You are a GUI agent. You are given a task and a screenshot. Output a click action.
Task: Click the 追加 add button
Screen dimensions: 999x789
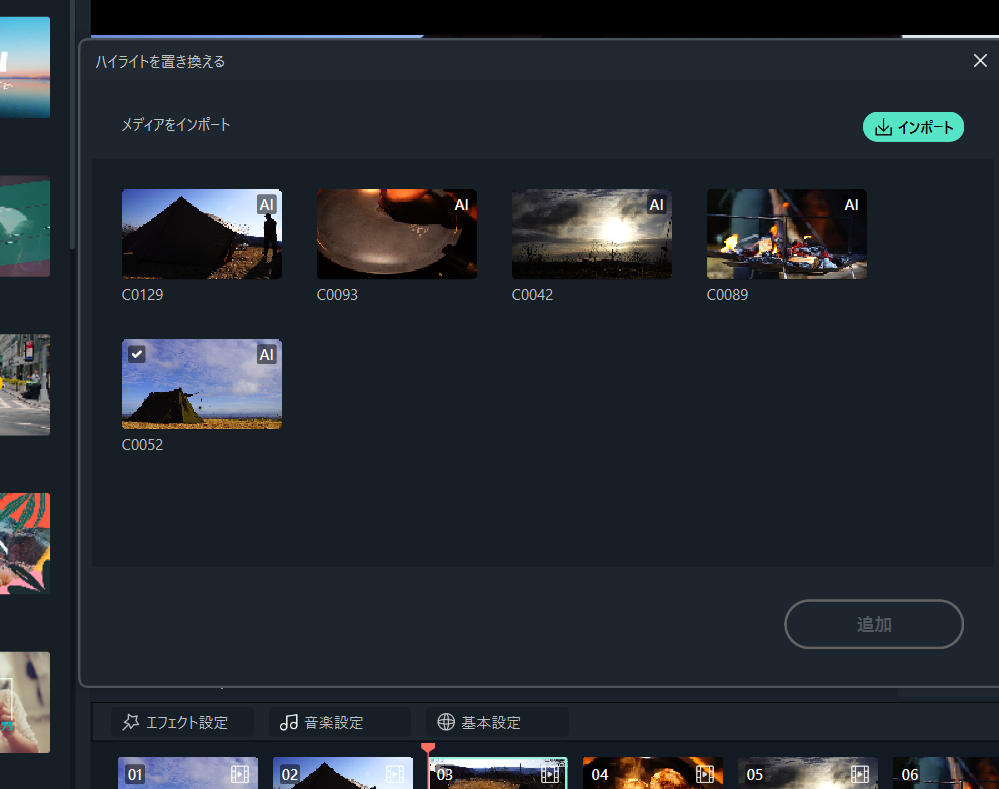(x=873, y=624)
